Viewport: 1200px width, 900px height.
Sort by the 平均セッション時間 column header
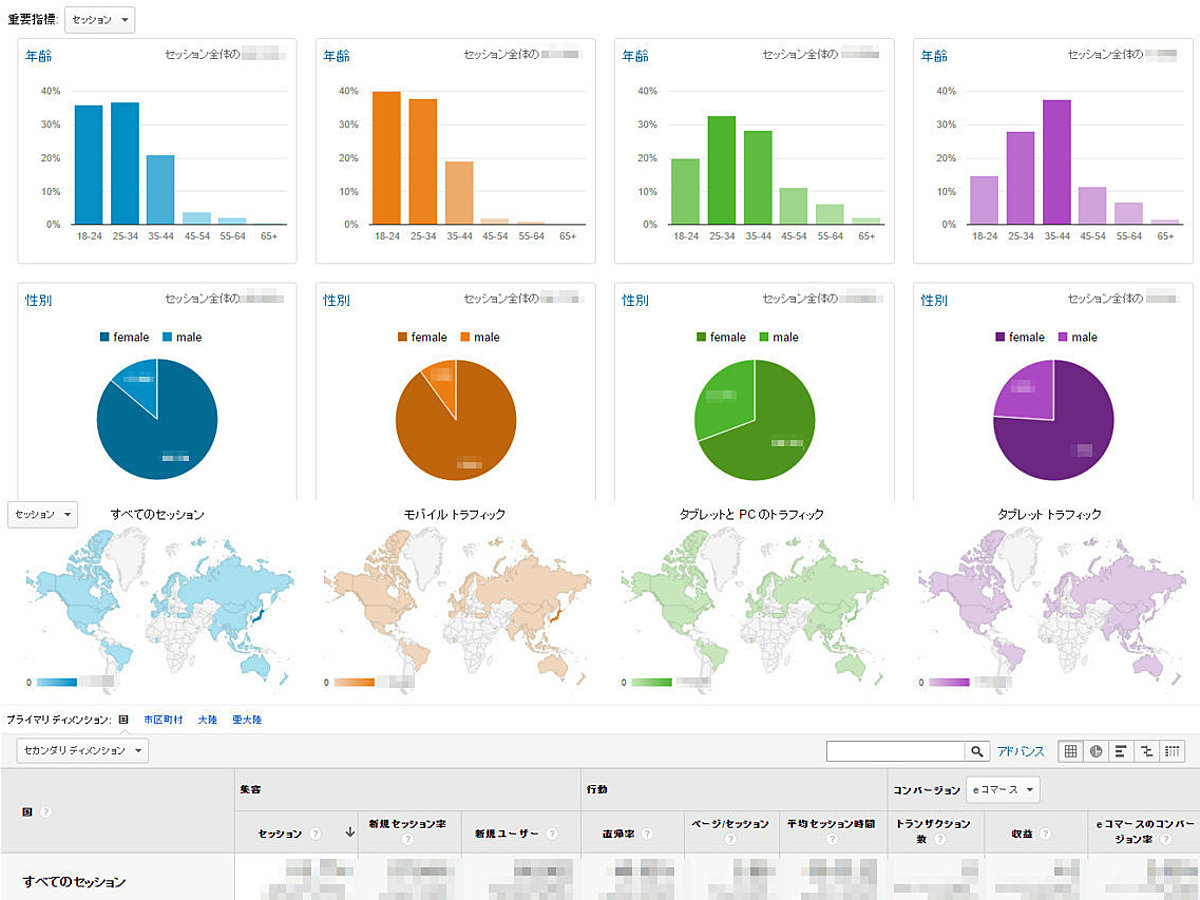click(x=831, y=824)
